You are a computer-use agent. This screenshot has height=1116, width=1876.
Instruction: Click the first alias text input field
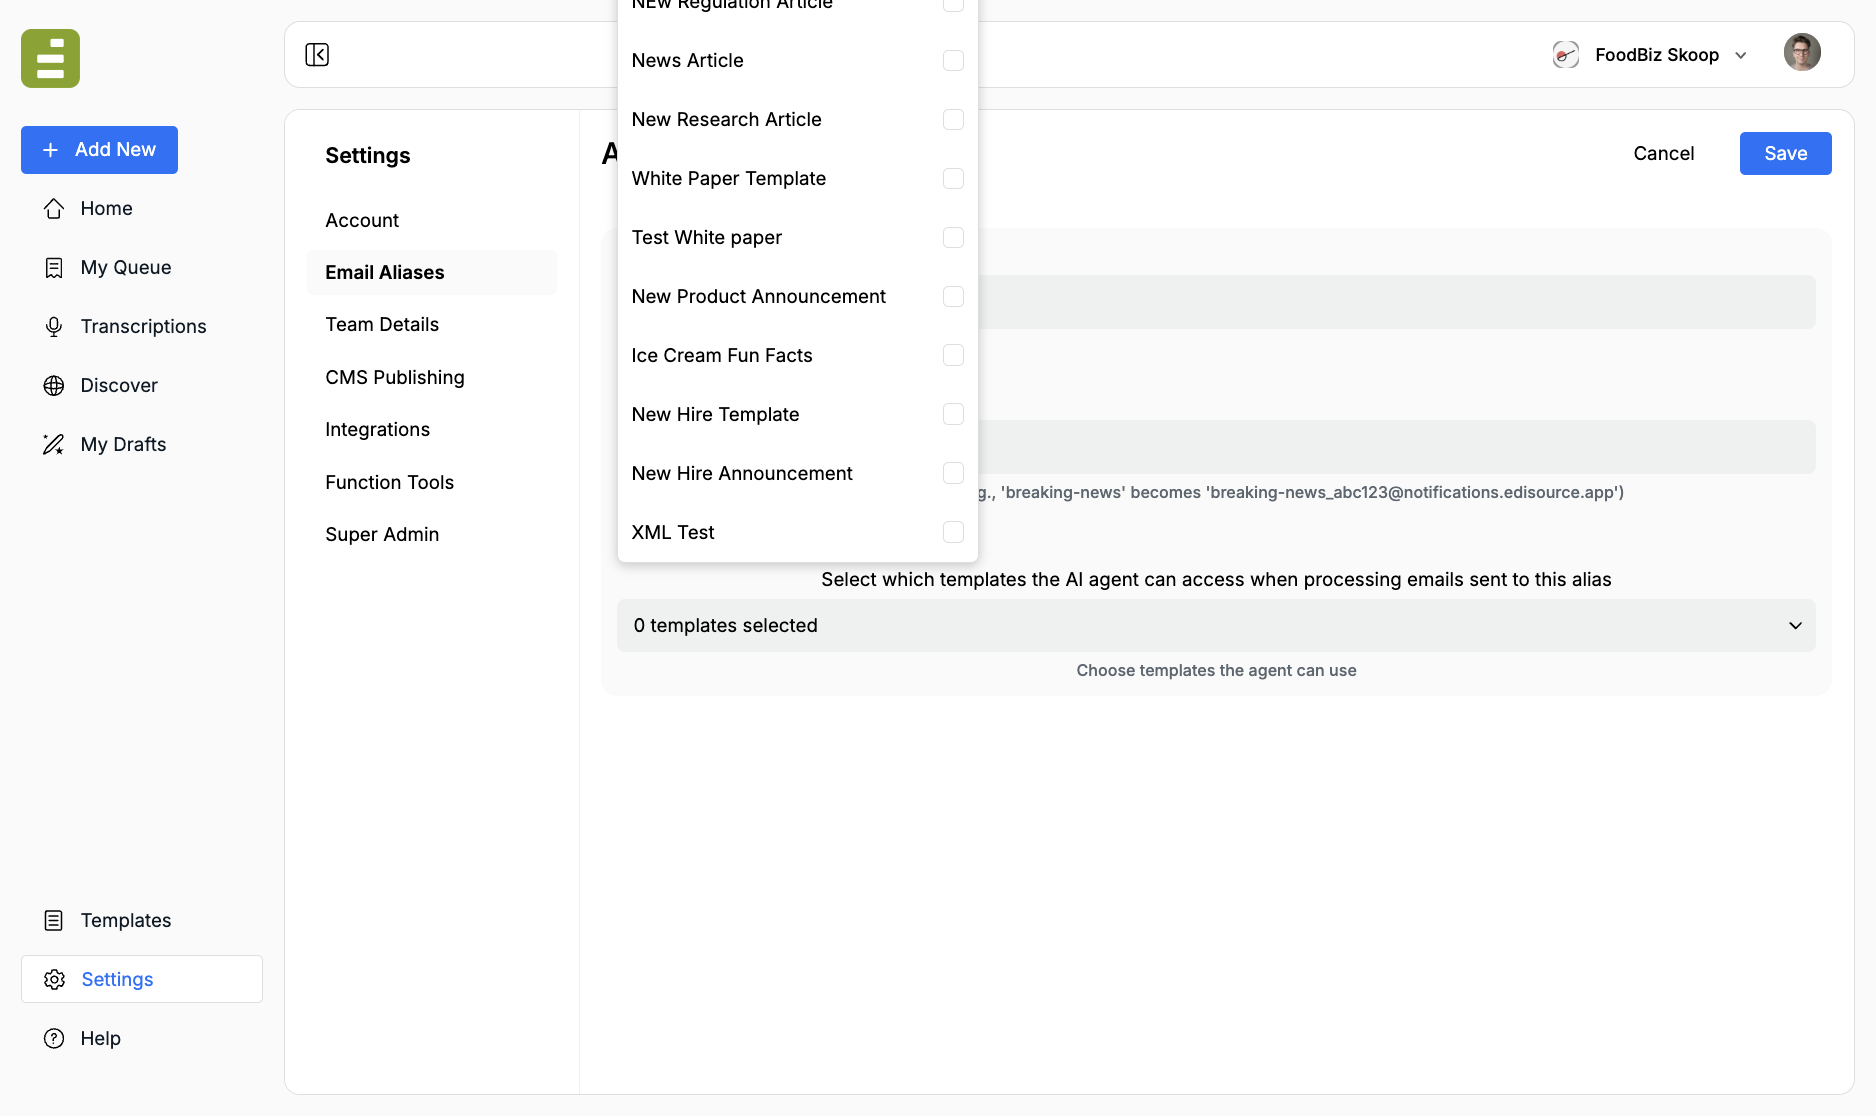[1396, 302]
